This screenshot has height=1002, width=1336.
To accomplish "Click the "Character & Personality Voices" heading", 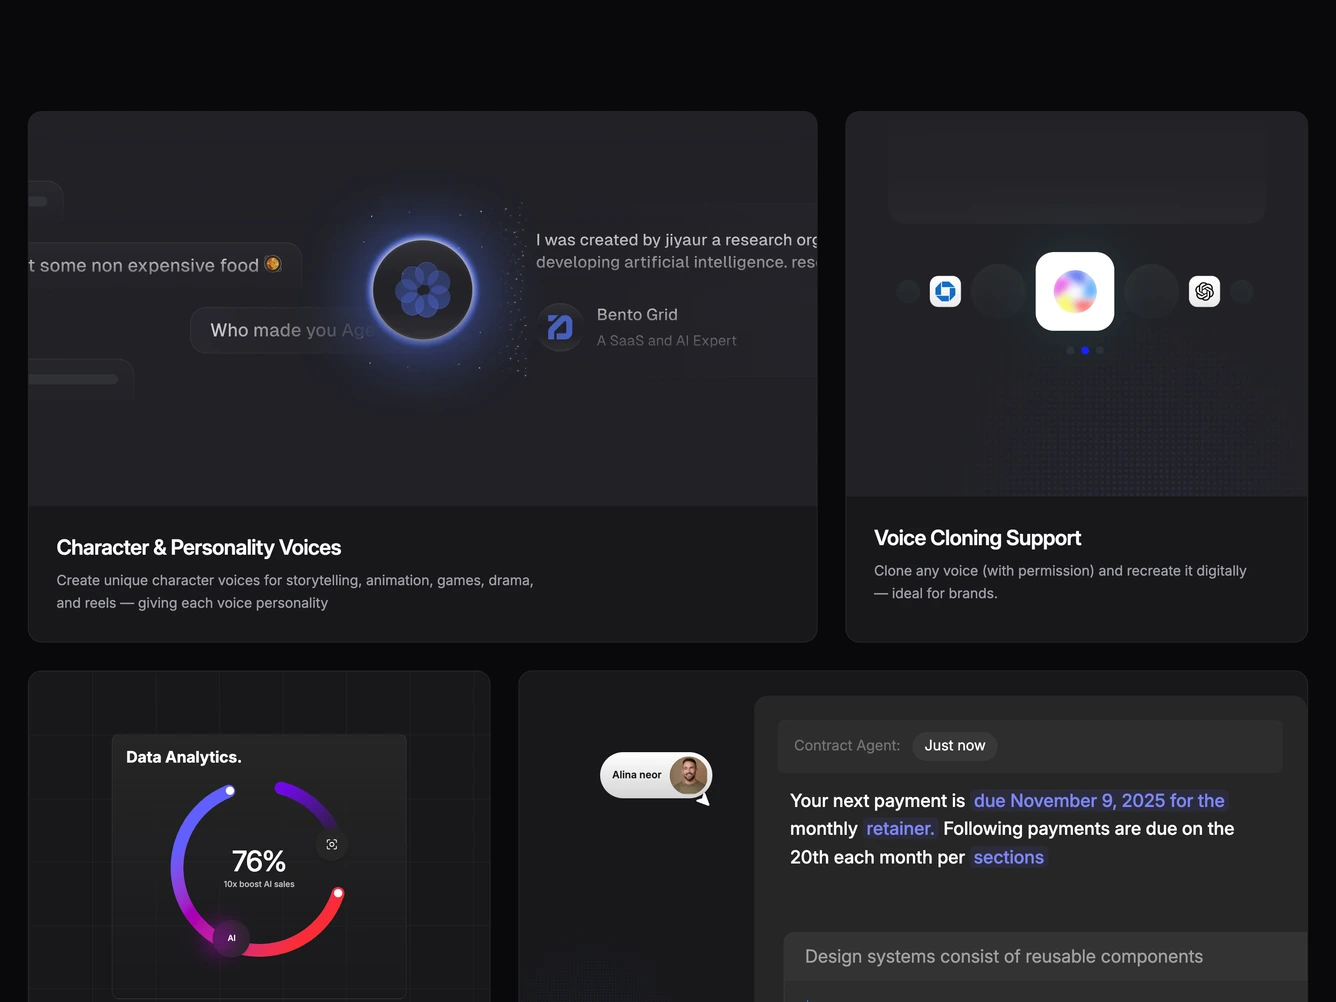I will coord(199,547).
